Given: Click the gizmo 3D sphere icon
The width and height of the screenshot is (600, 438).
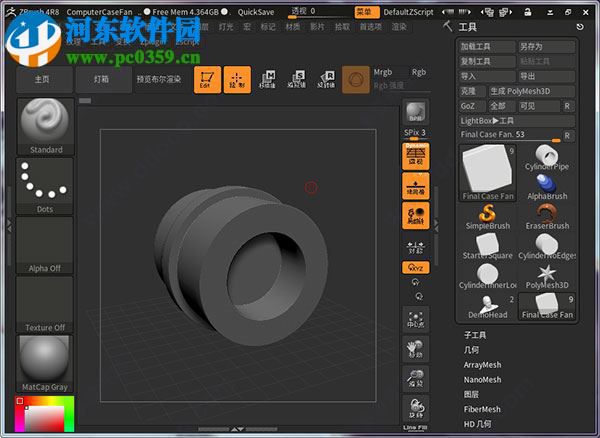Looking at the screenshot, I should pos(356,80).
